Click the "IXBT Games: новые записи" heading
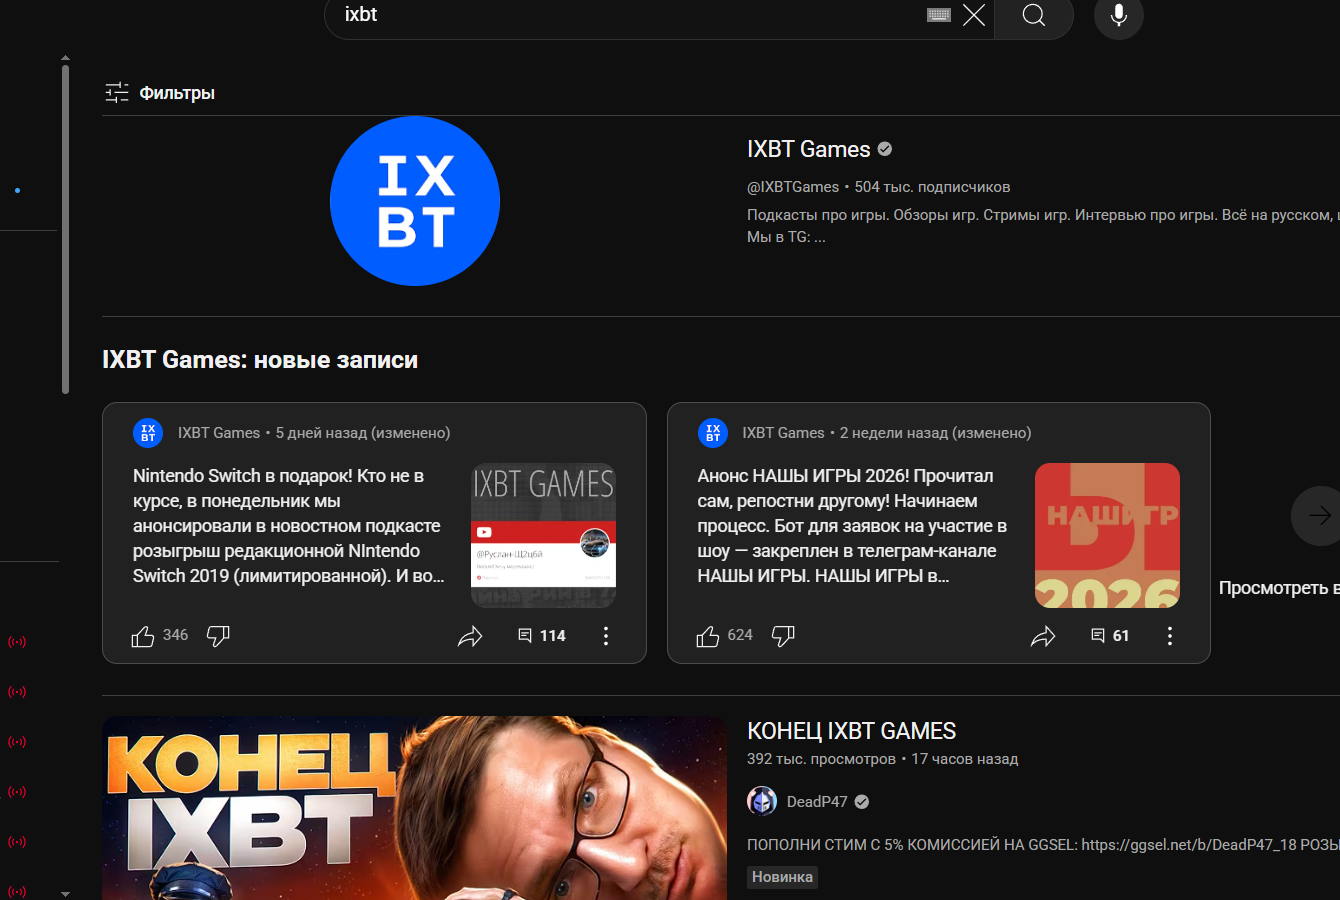 click(260, 360)
